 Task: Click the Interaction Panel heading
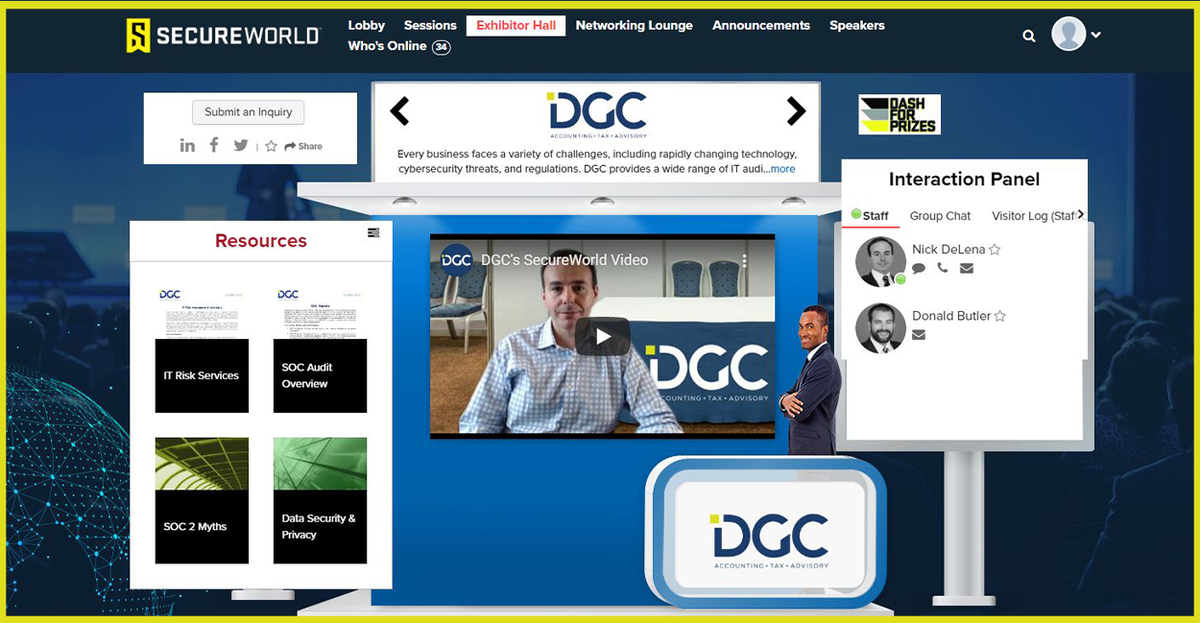(x=964, y=179)
